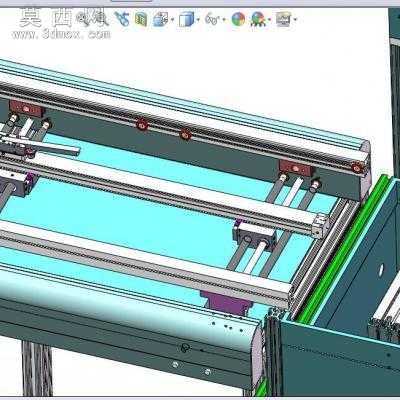Click the Apply Scene icon
Screen dimensions: 400x400
(258, 19)
